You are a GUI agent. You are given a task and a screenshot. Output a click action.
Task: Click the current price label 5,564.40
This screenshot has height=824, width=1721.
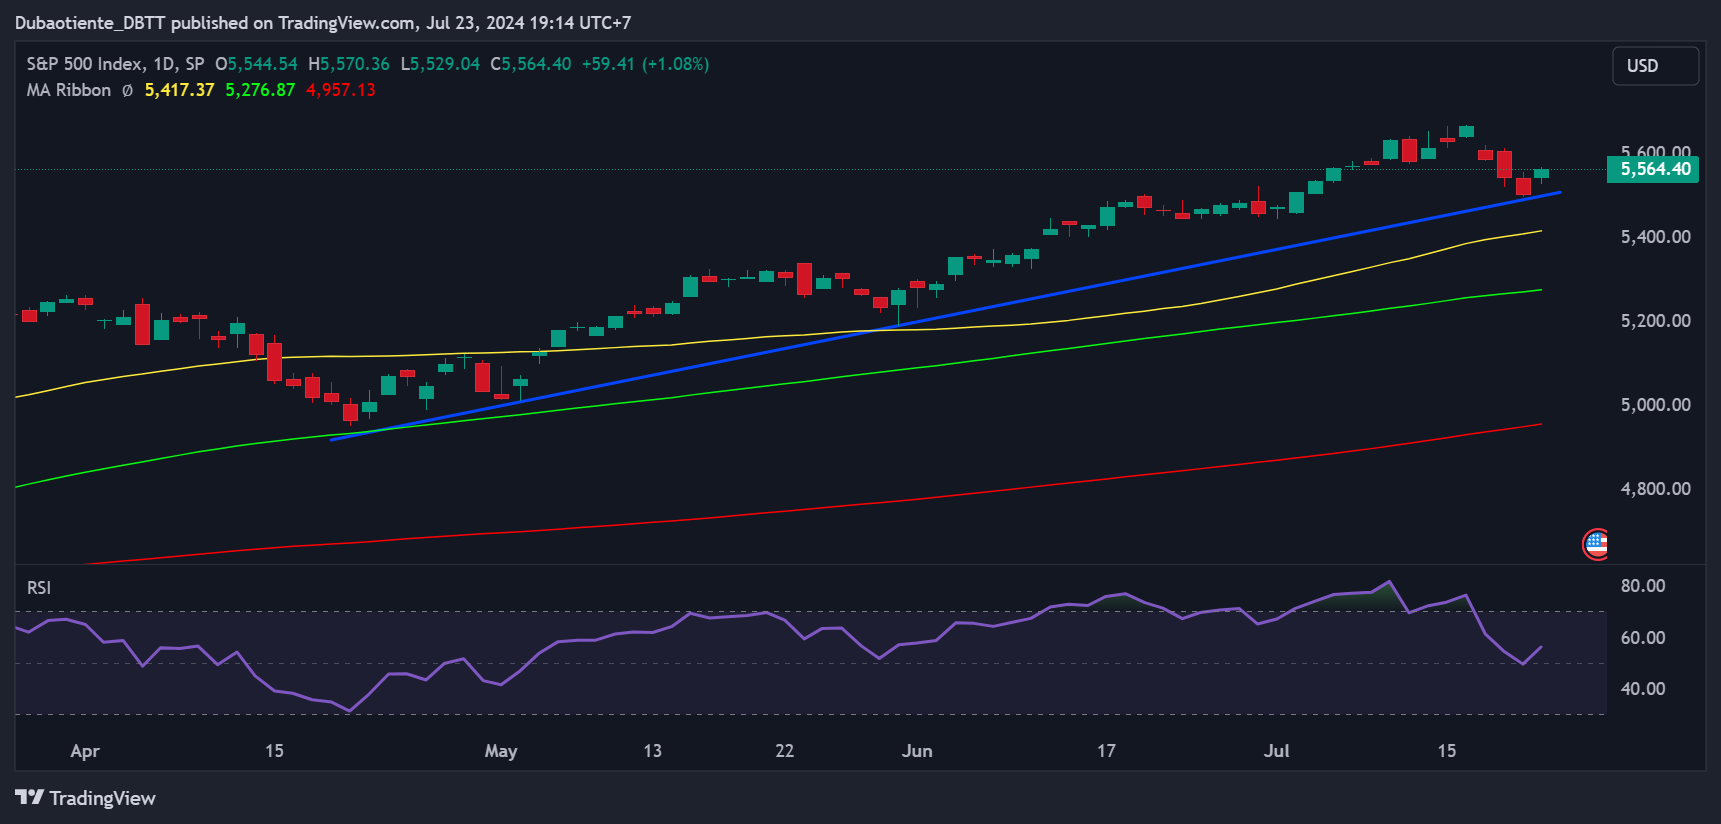pyautogui.click(x=1655, y=169)
